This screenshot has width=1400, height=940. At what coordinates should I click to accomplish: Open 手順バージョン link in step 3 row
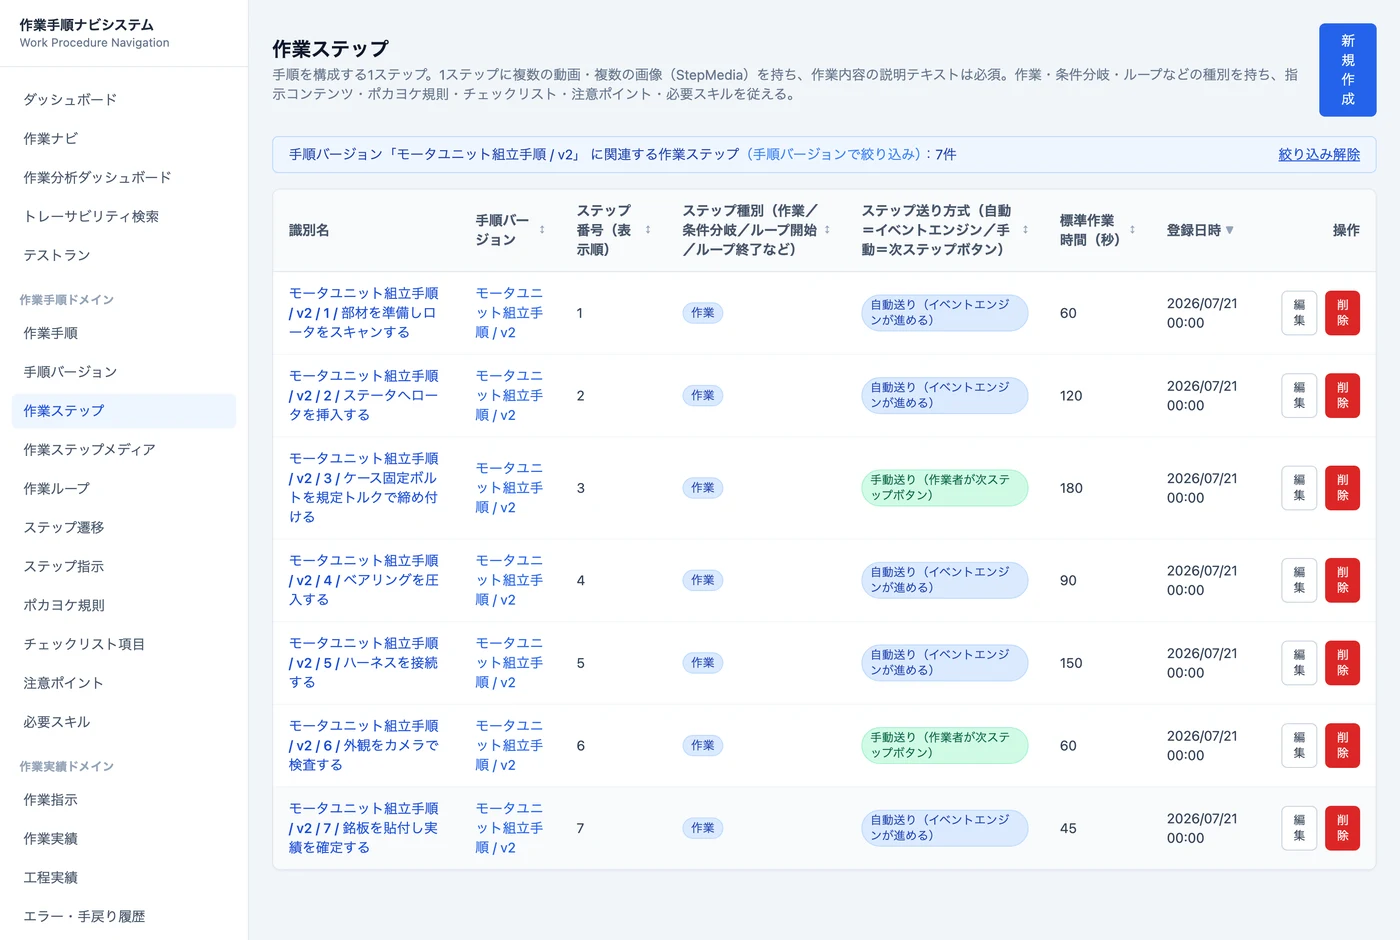click(510, 488)
